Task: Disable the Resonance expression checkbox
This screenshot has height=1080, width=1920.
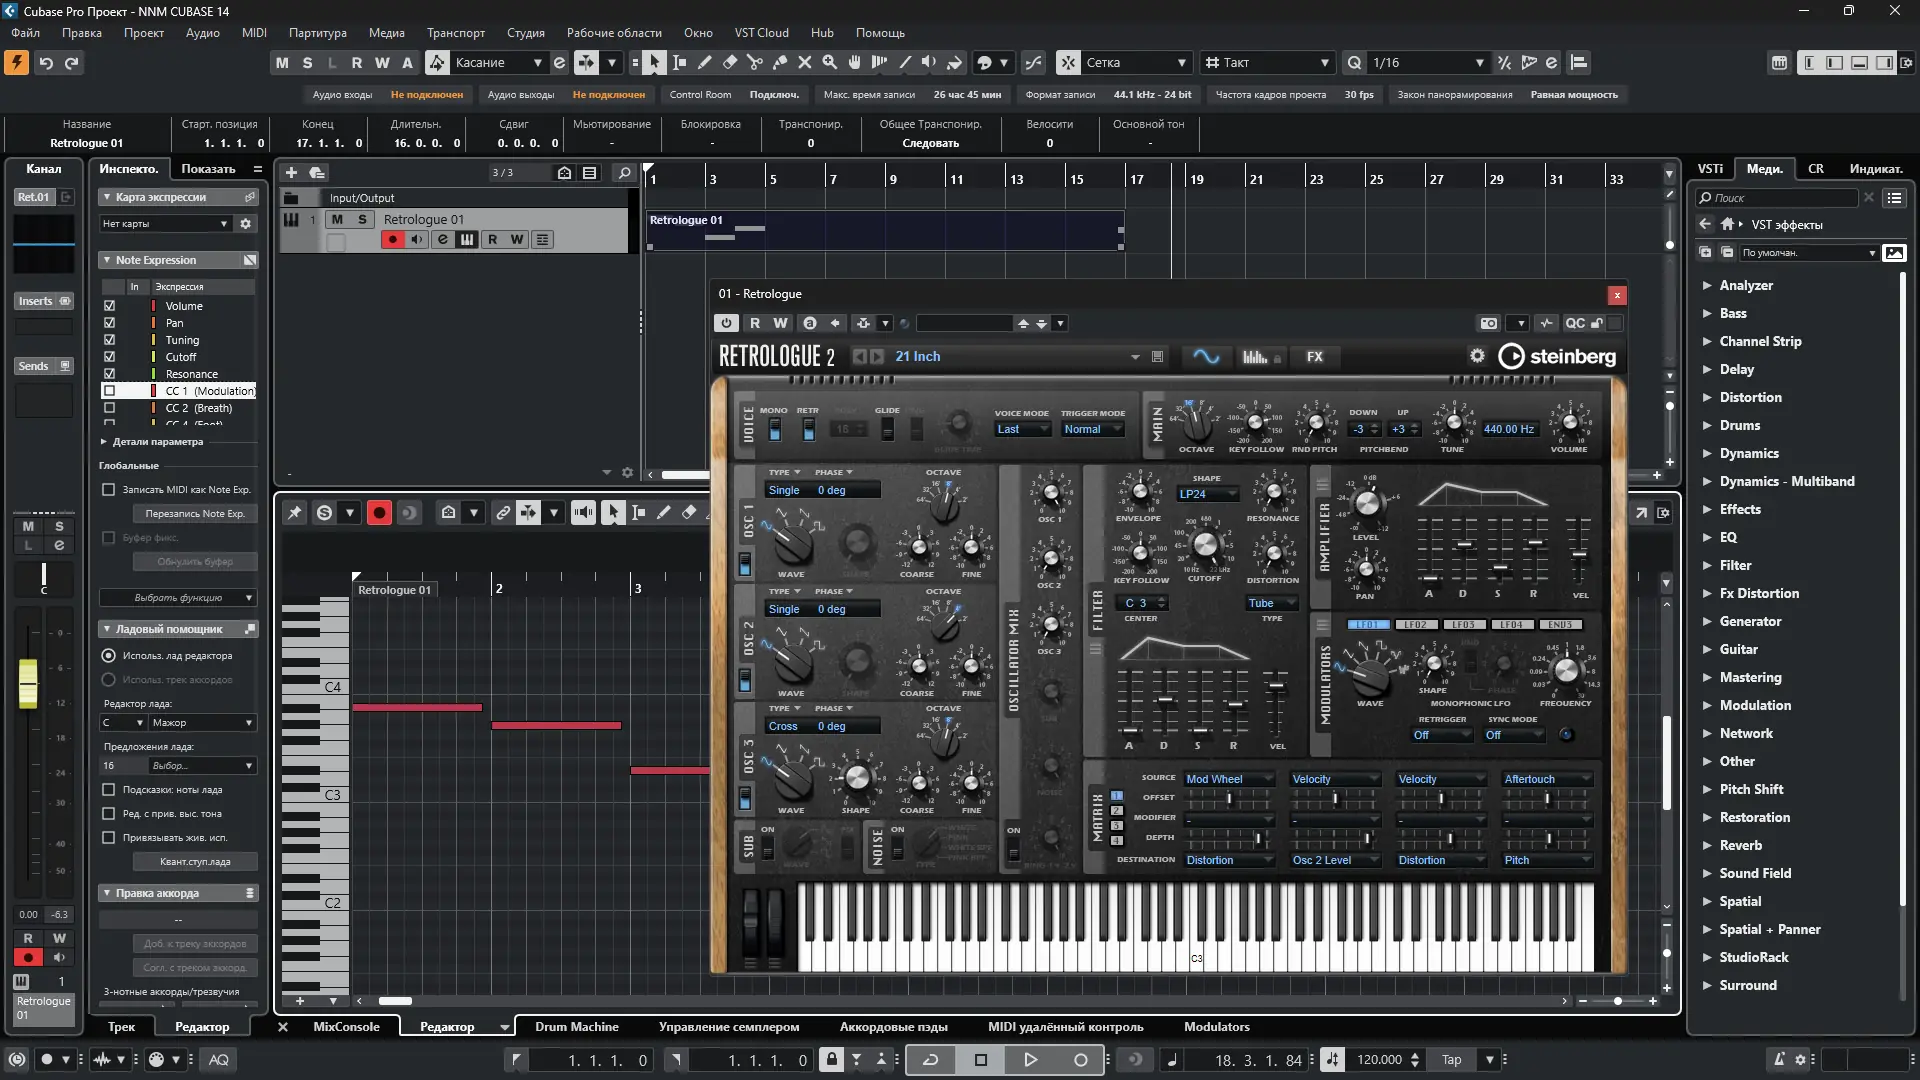Action: (110, 374)
